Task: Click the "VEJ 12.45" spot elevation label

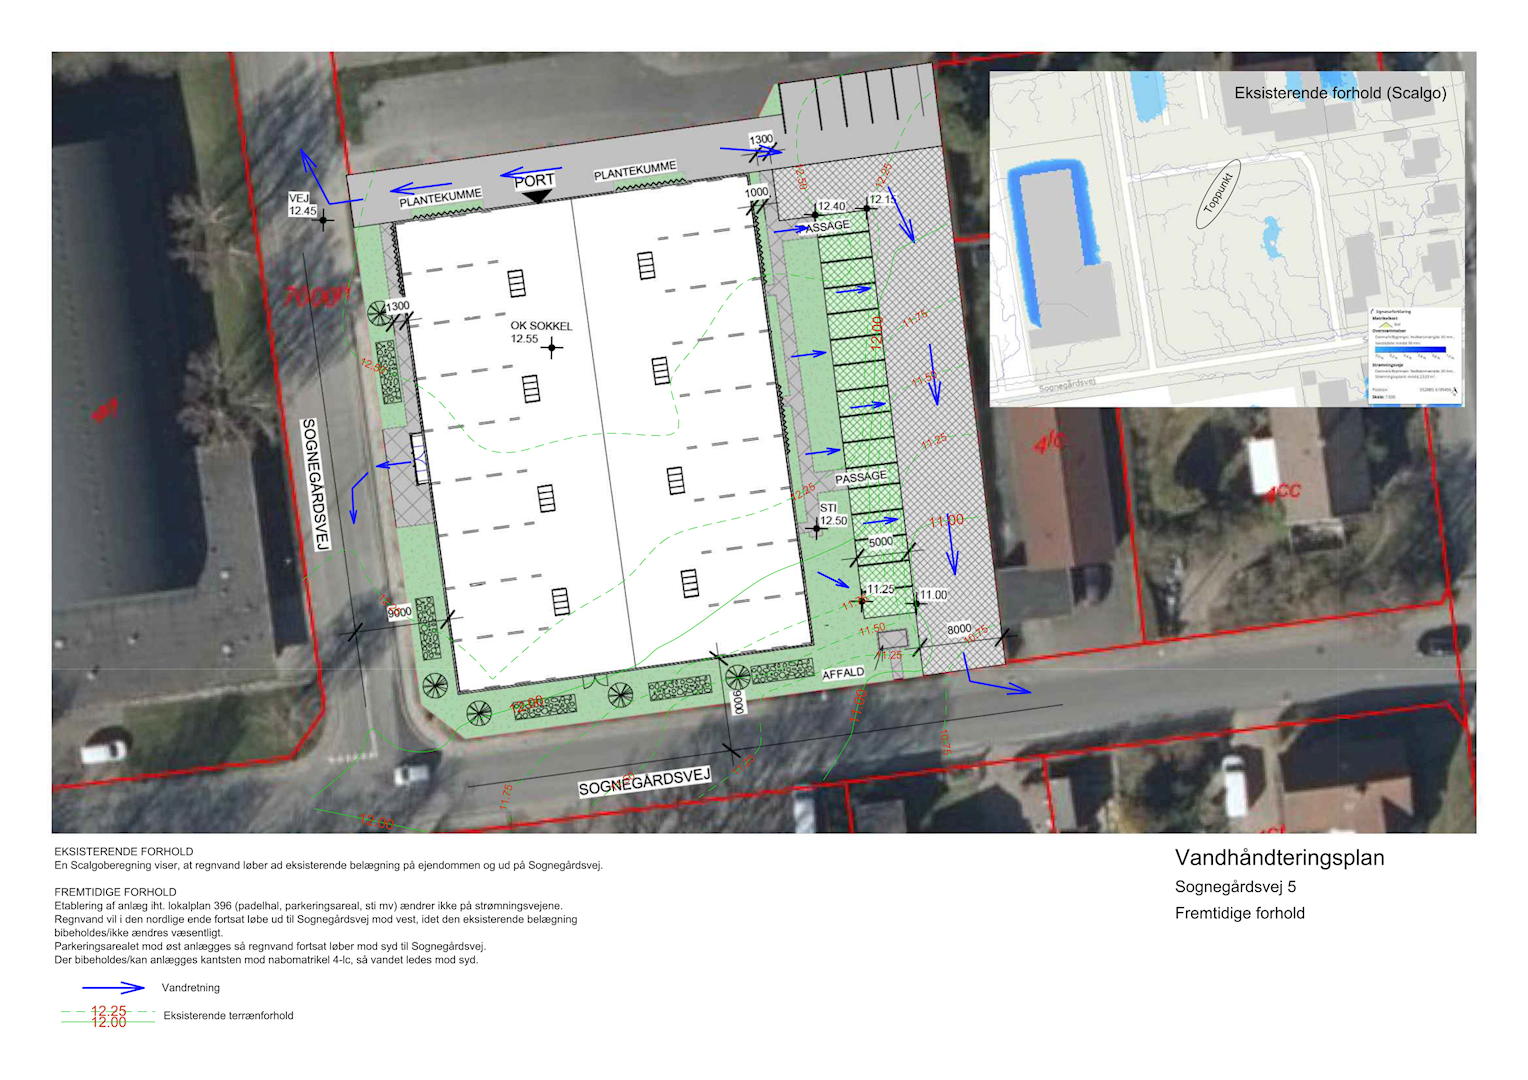Action: 302,205
